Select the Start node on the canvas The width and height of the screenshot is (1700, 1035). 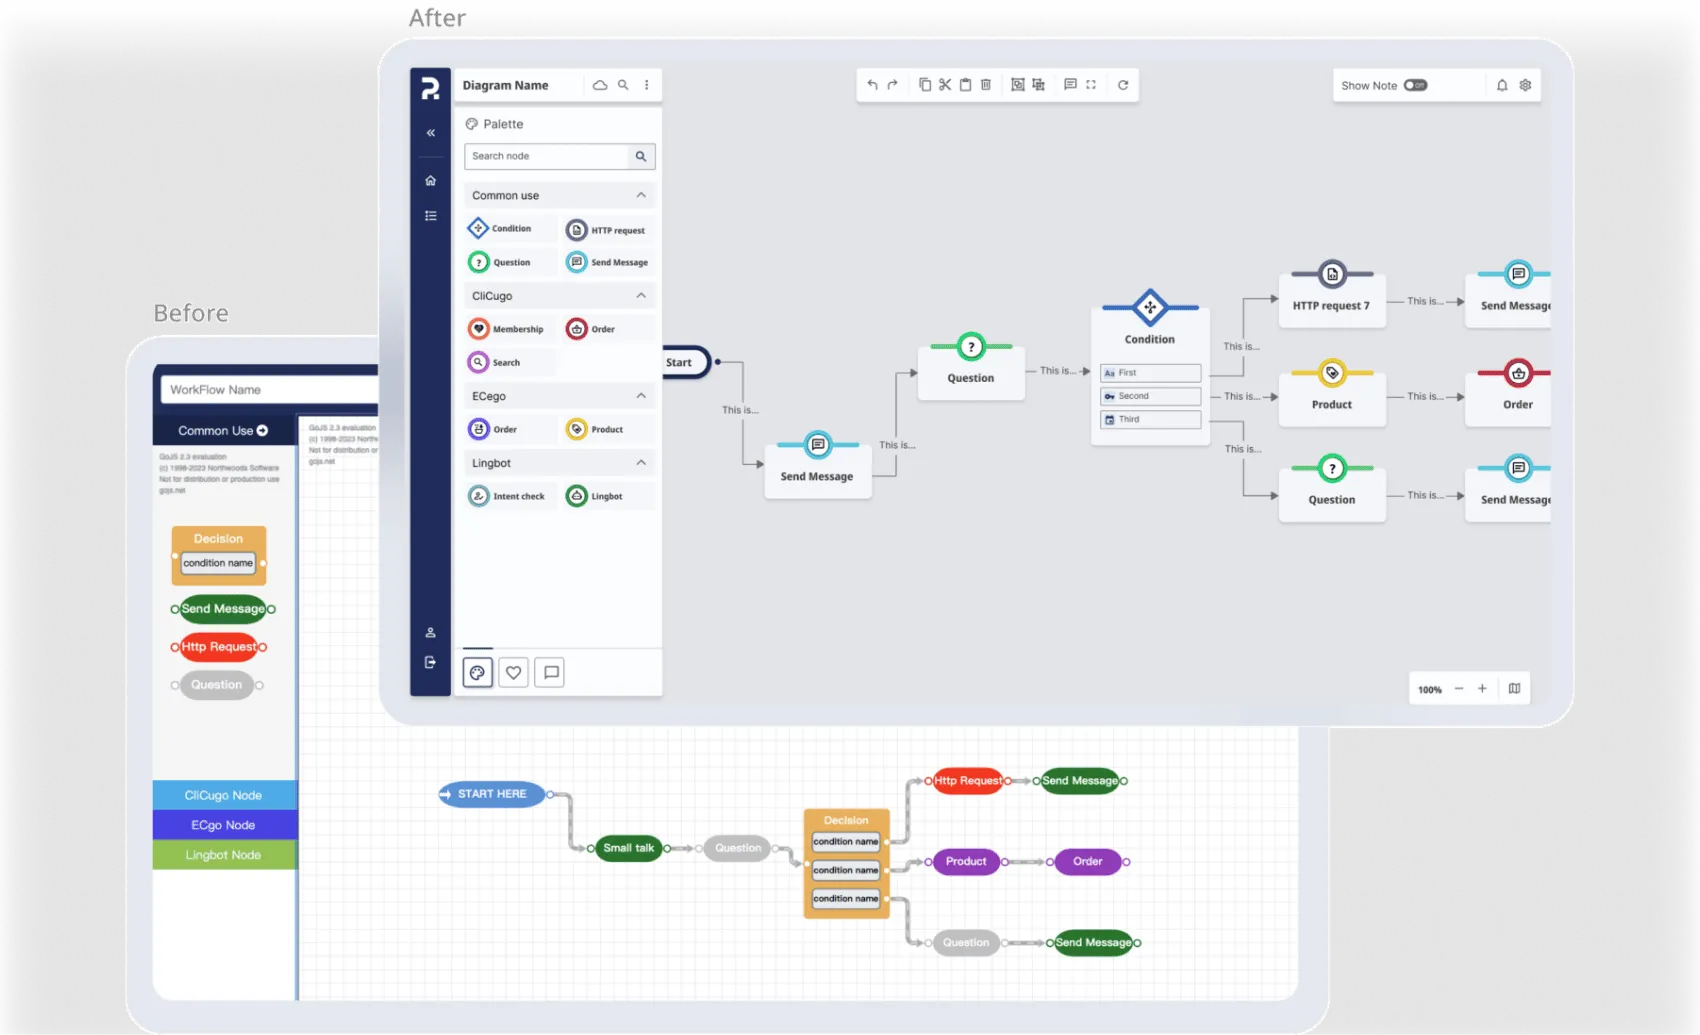[686, 362]
